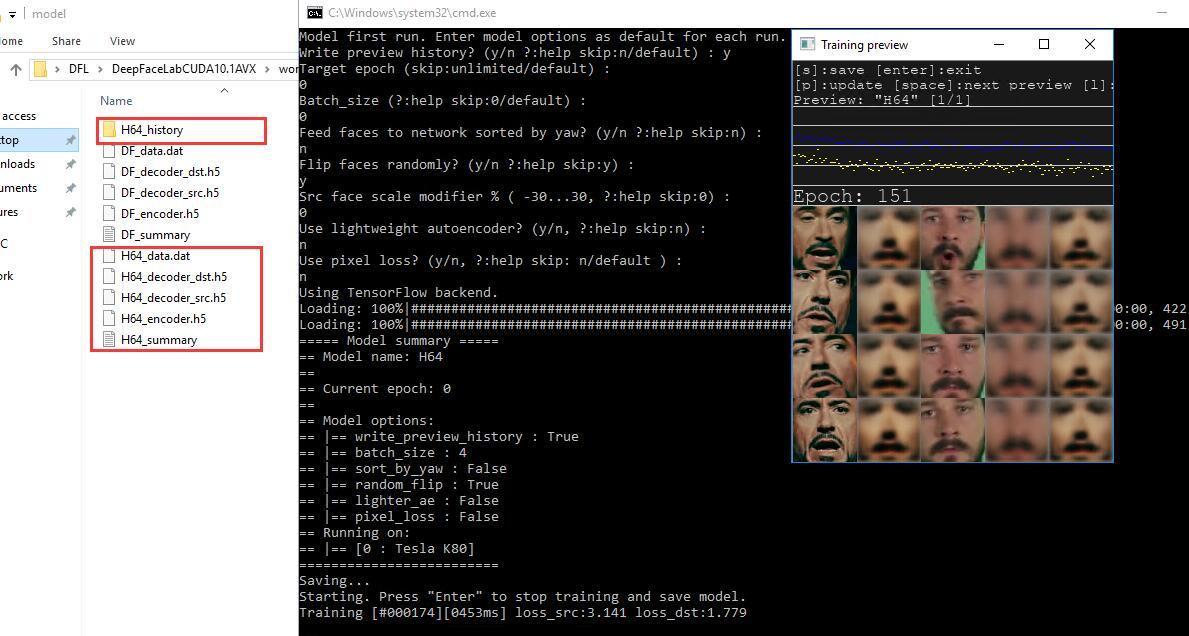Select DF_decoder_src.h5 in the file list
Screen dimensions: 1189x636
[169, 193]
